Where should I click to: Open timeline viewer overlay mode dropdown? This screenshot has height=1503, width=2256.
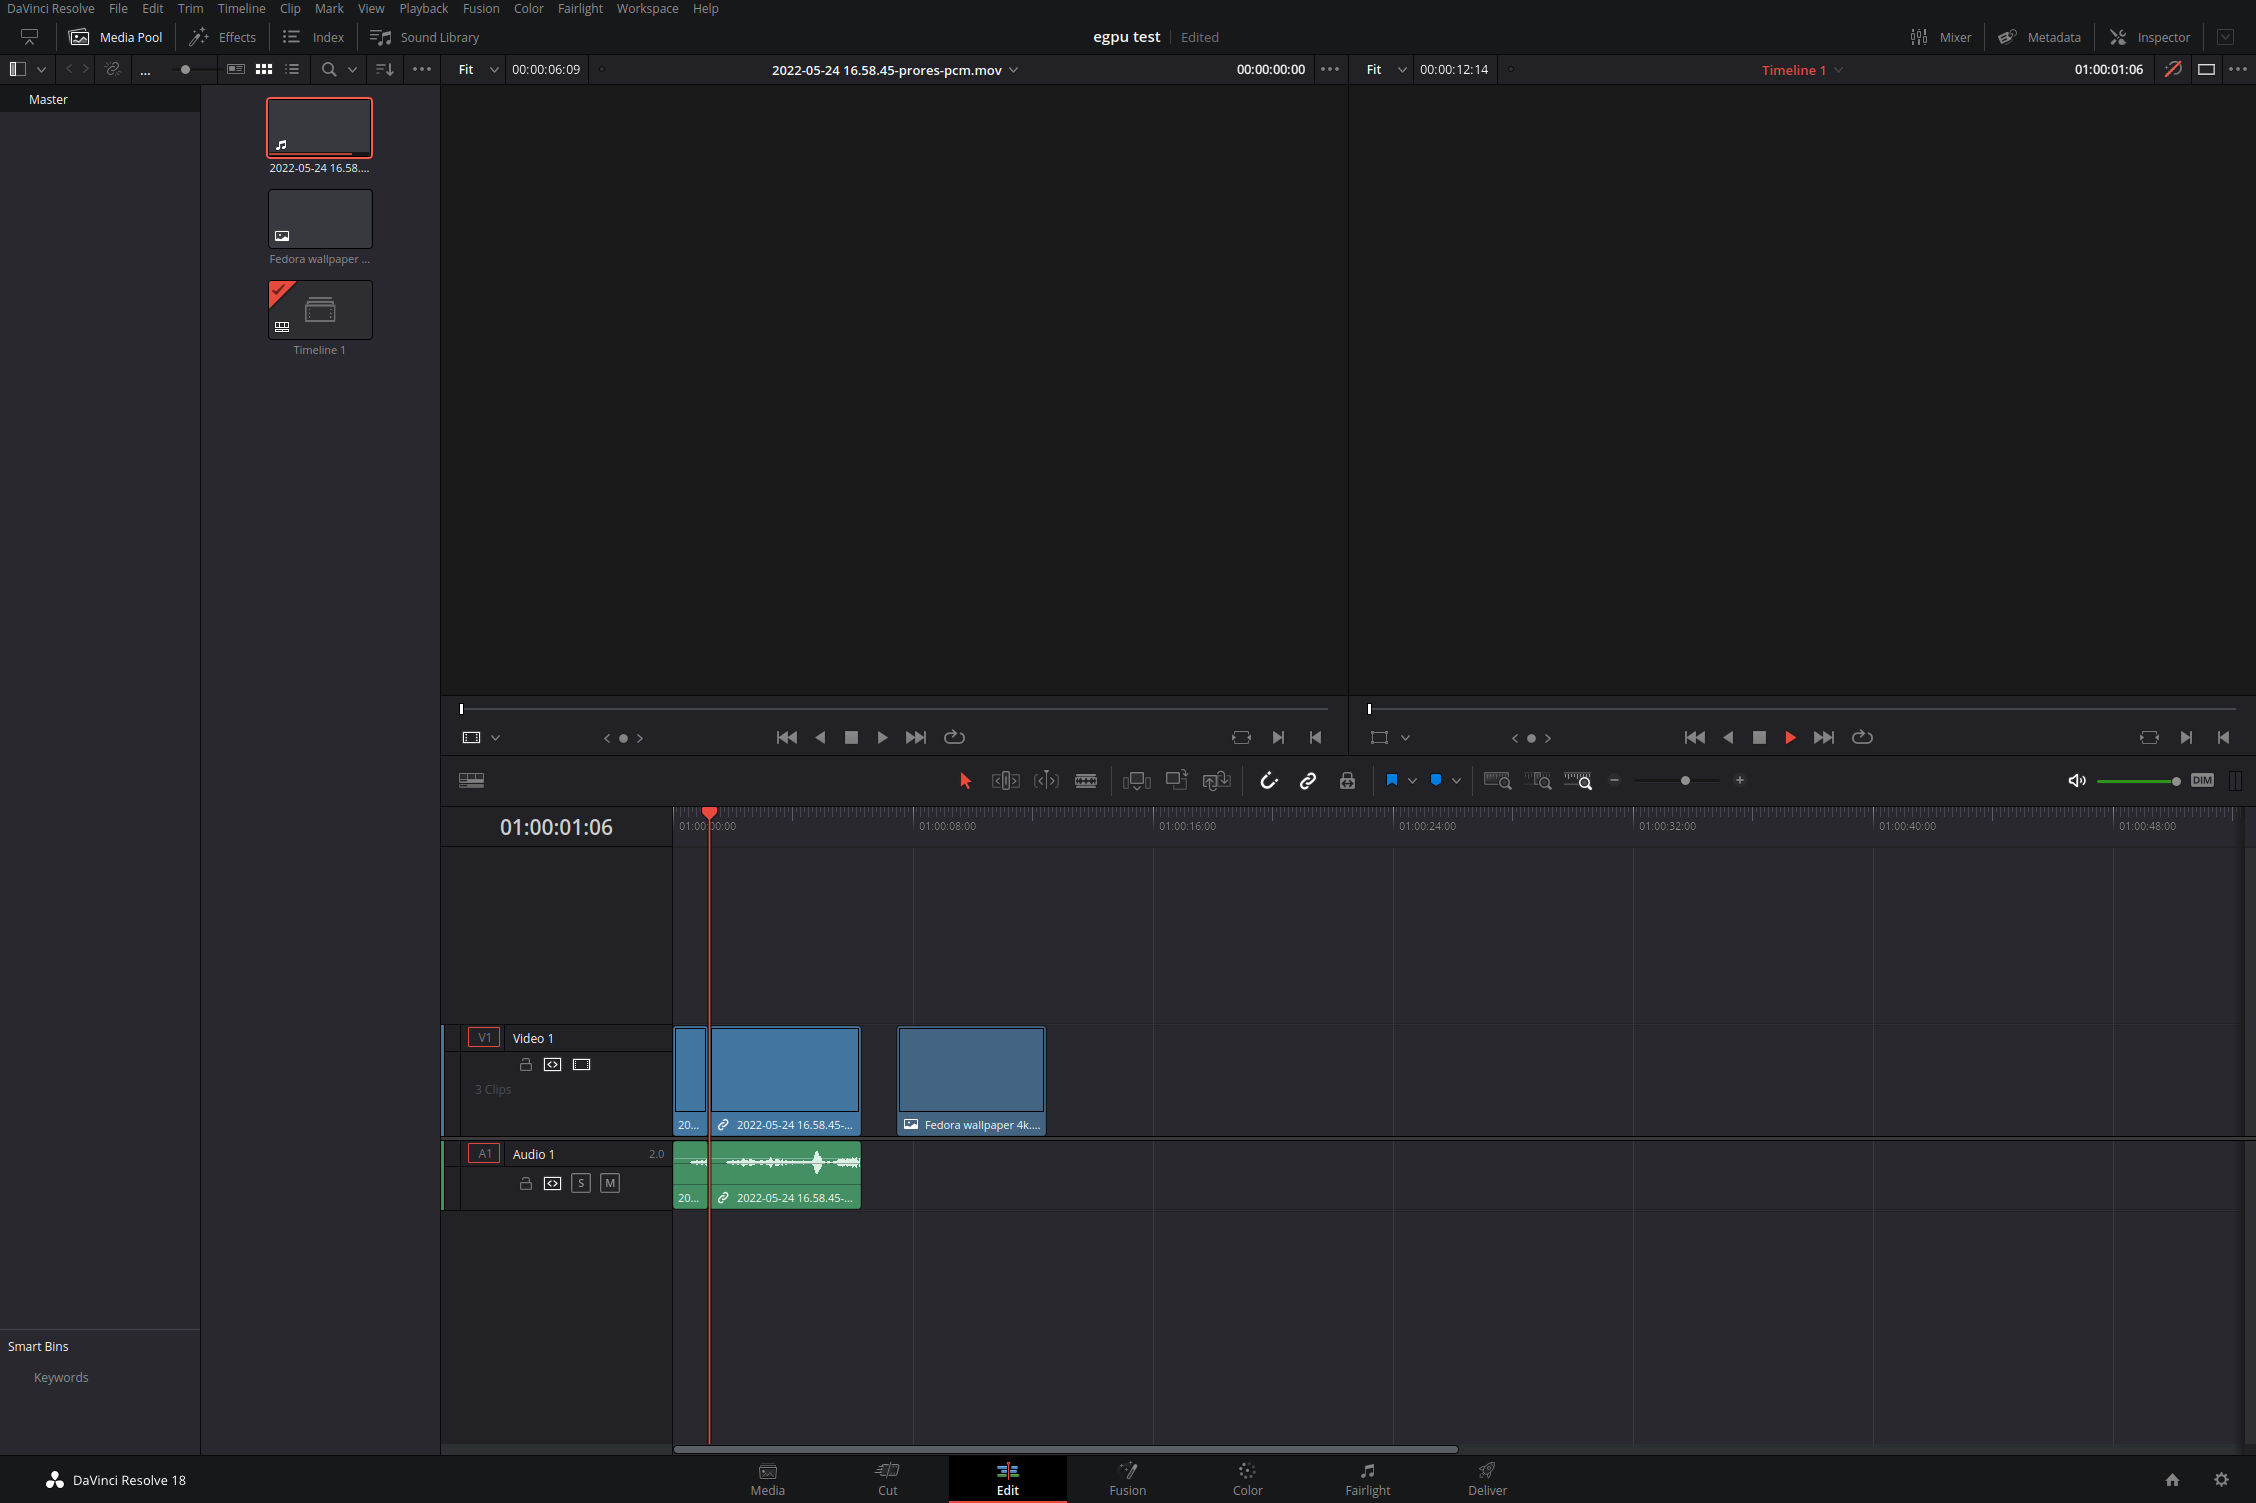[1405, 738]
